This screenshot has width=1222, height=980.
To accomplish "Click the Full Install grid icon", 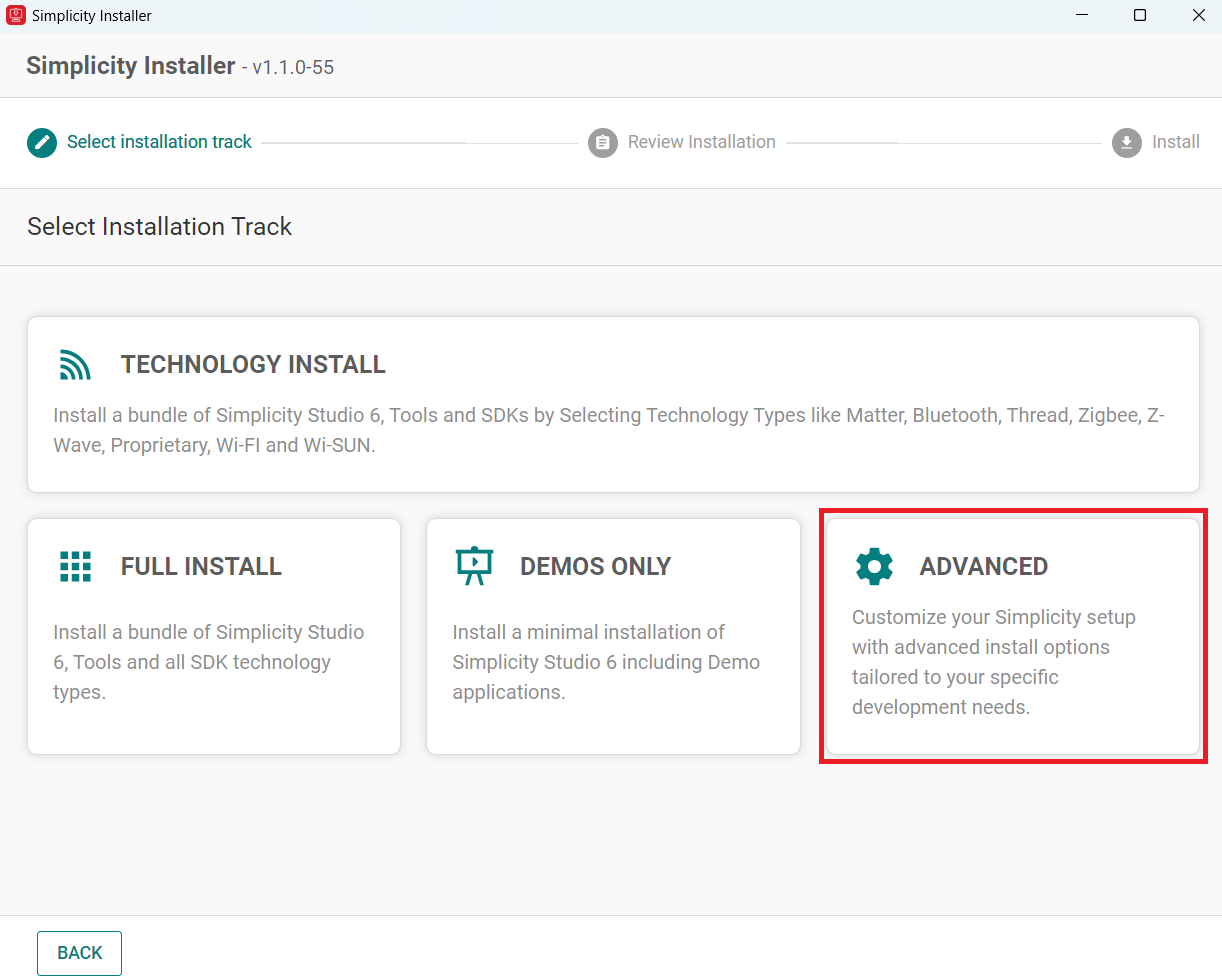I will coord(75,566).
